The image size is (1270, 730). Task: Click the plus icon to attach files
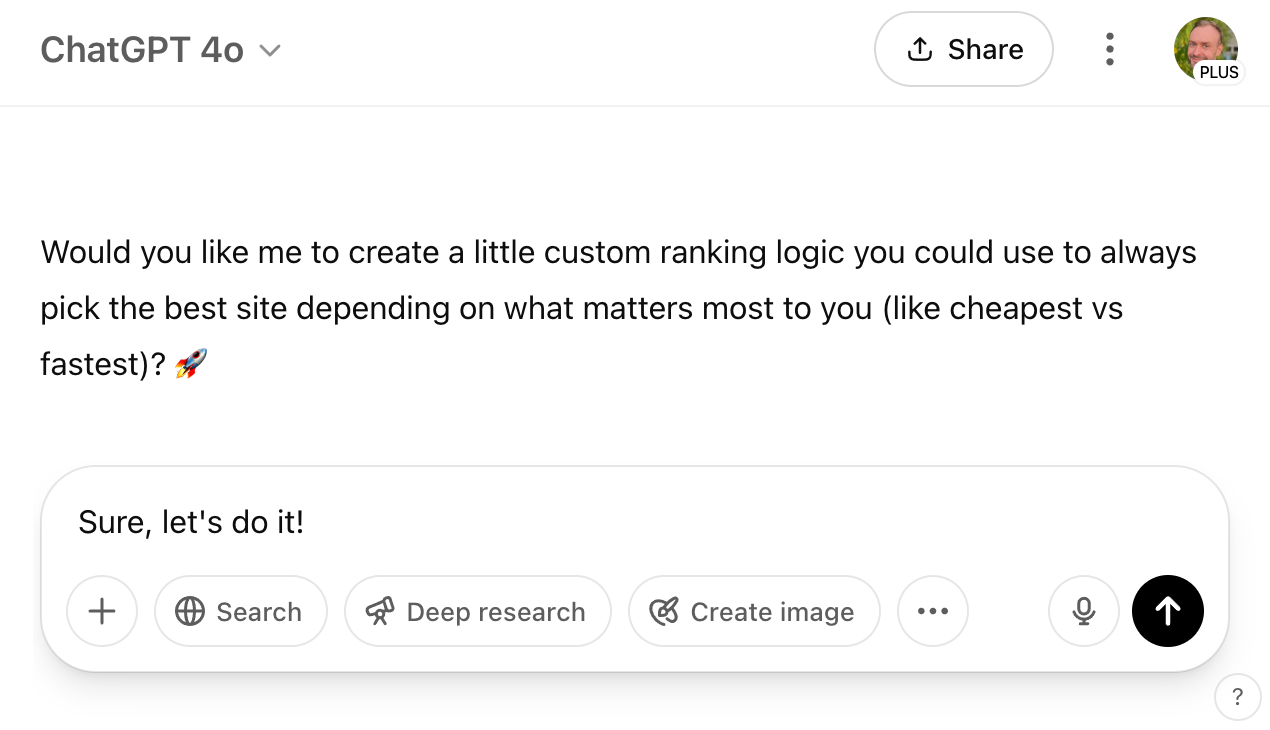point(102,611)
